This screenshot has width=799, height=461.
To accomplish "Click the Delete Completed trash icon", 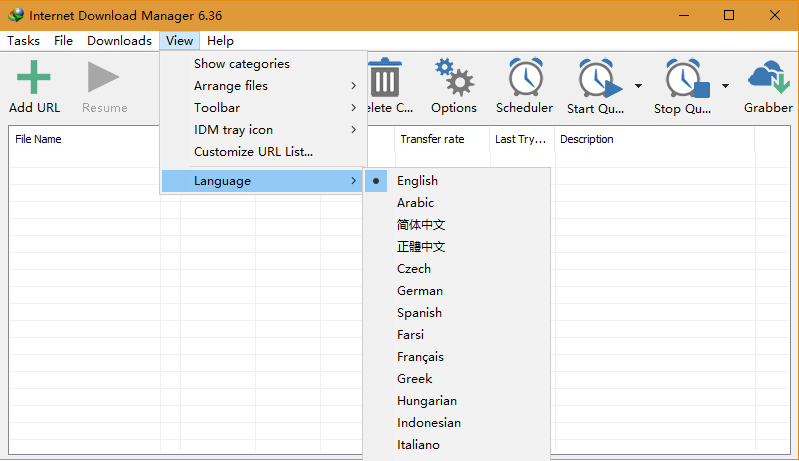I will tap(385, 77).
